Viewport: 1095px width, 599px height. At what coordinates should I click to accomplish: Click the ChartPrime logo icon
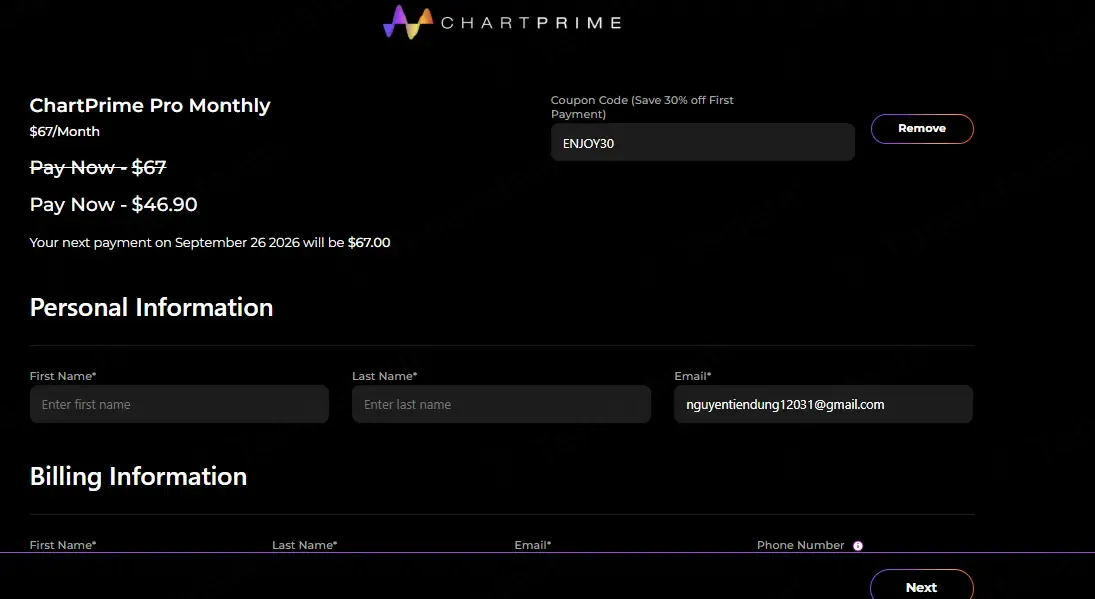(x=408, y=22)
